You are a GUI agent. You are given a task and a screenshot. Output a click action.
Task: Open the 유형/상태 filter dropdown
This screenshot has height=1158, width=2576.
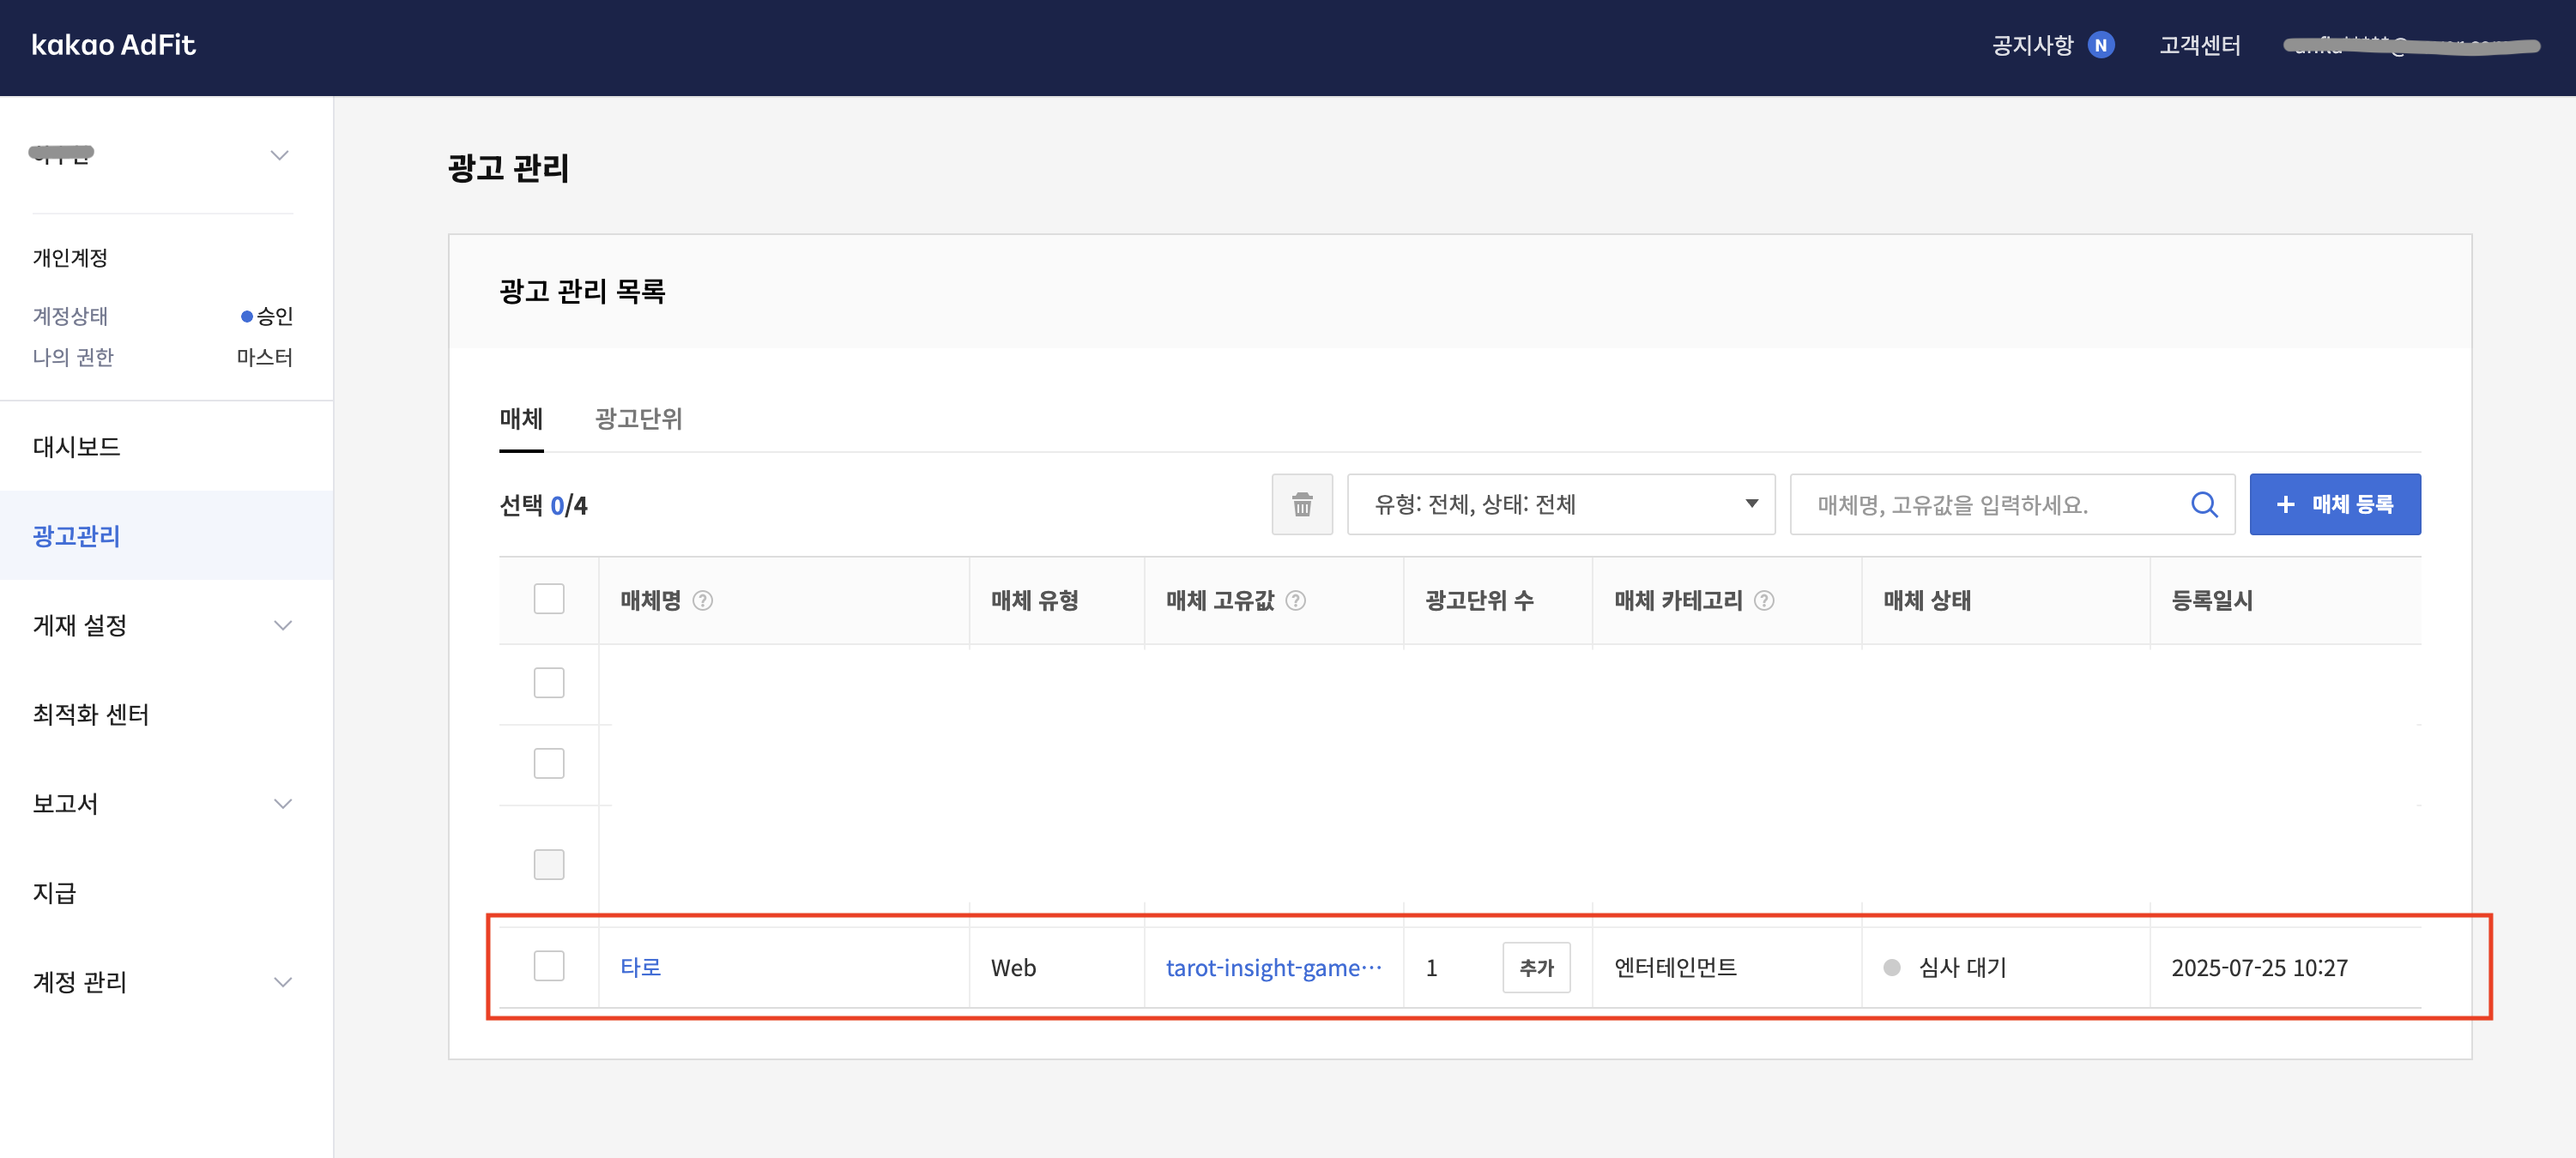[1560, 504]
